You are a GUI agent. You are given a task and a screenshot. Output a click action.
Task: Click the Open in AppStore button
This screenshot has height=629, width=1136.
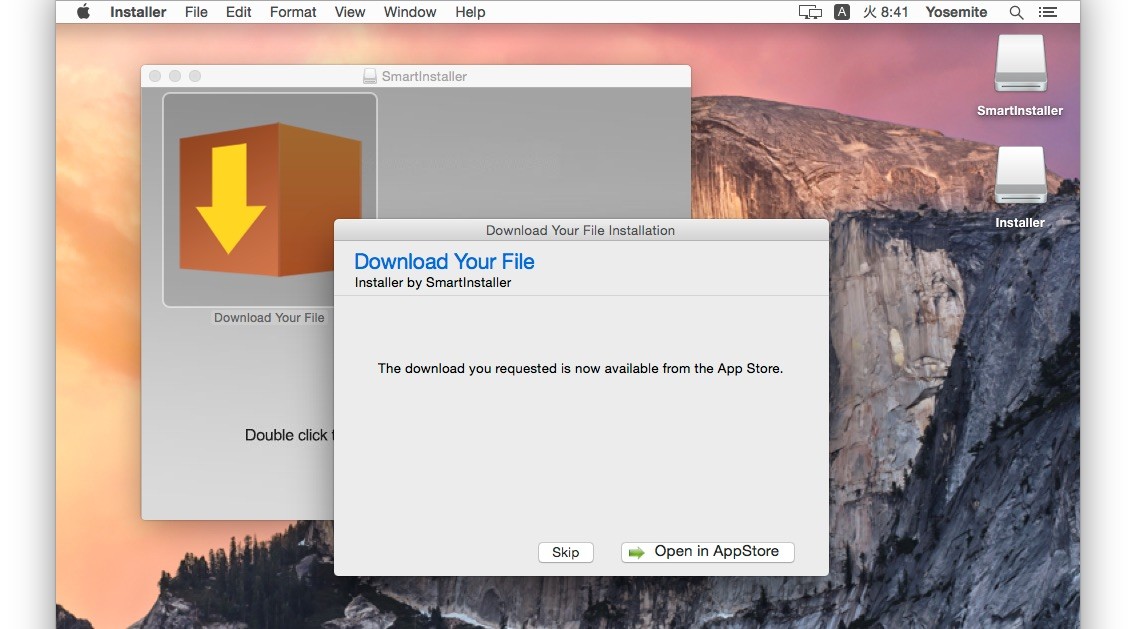coord(708,552)
